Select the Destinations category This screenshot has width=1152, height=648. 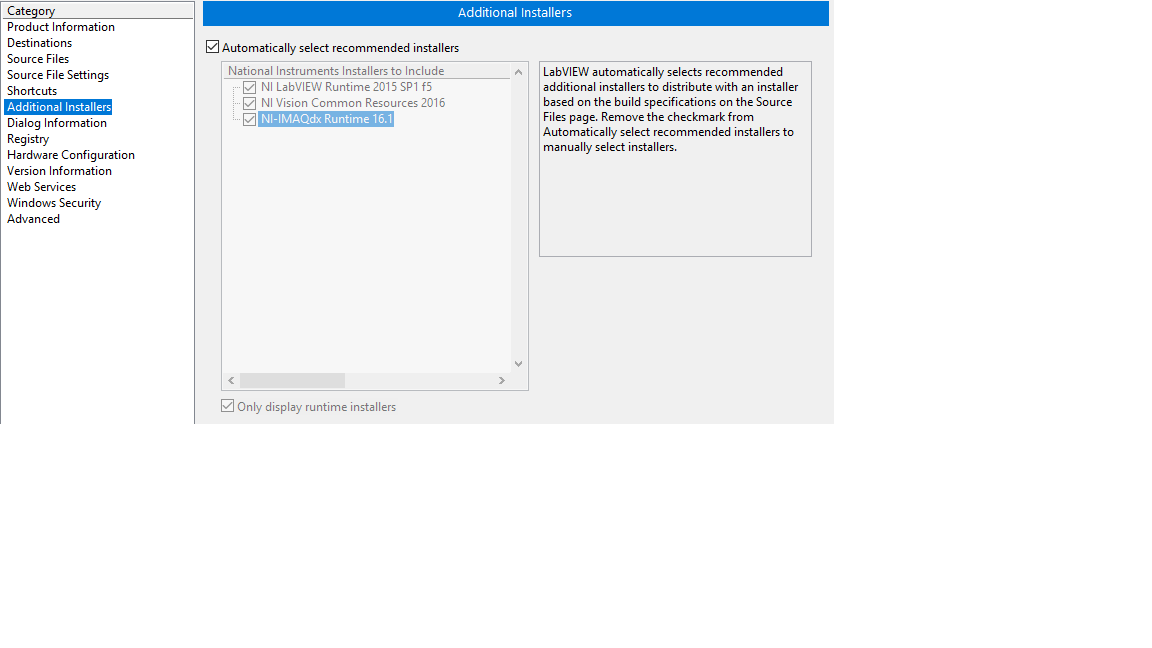(x=40, y=43)
